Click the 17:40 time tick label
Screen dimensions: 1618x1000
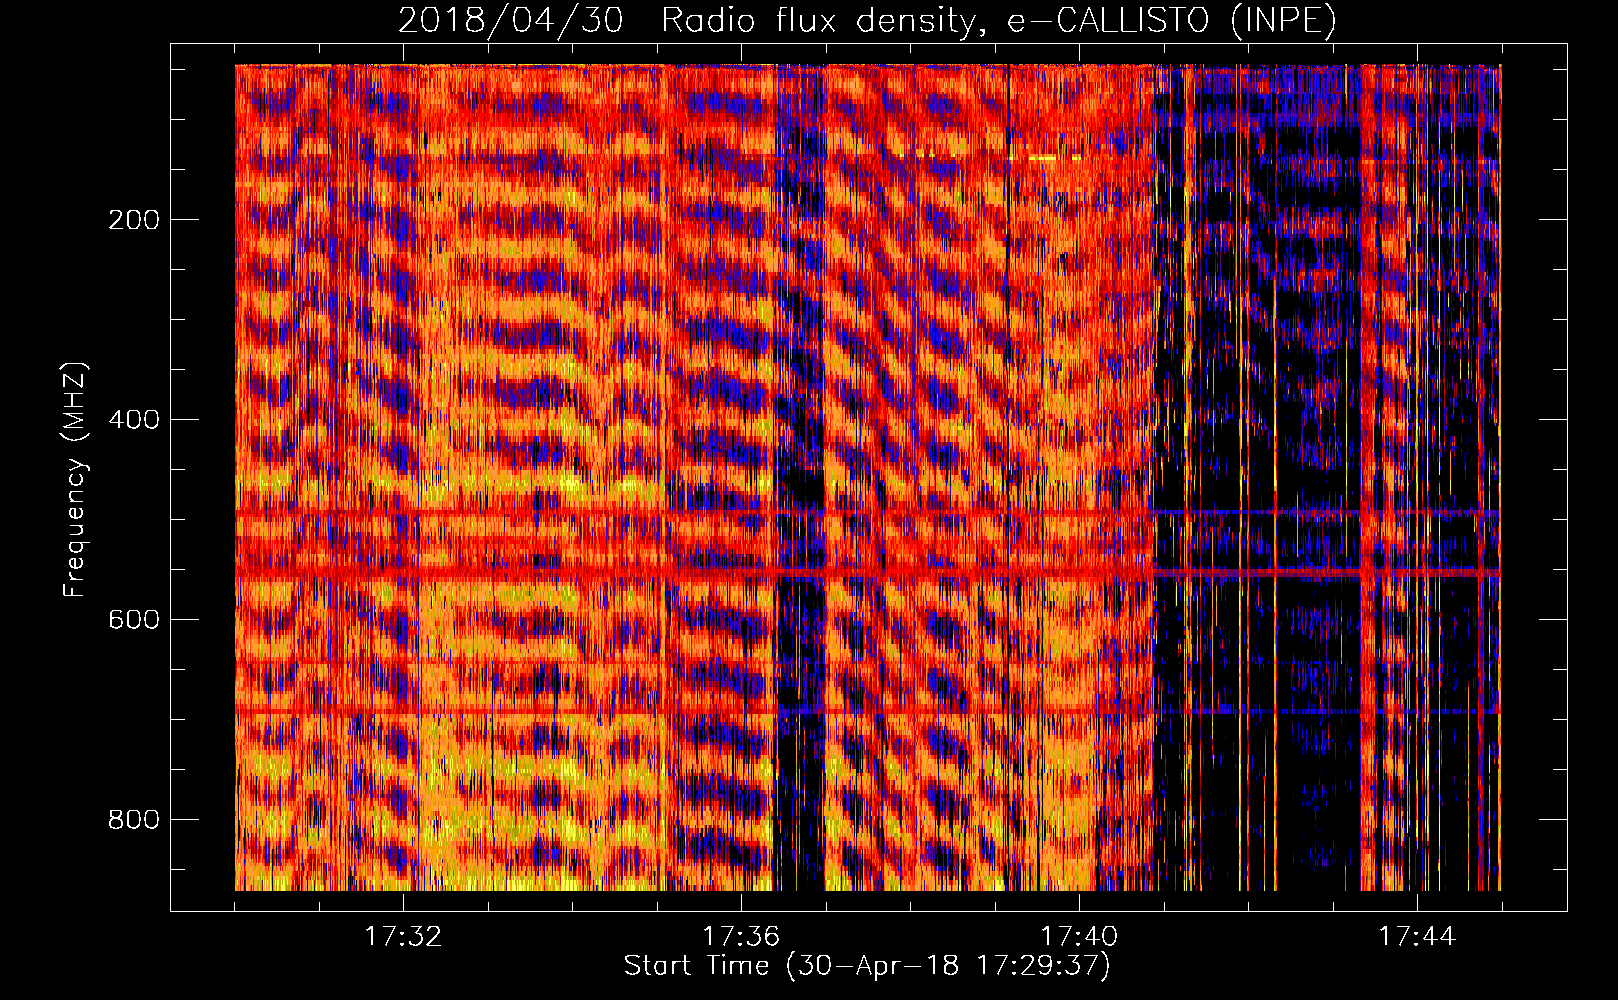(1079, 937)
